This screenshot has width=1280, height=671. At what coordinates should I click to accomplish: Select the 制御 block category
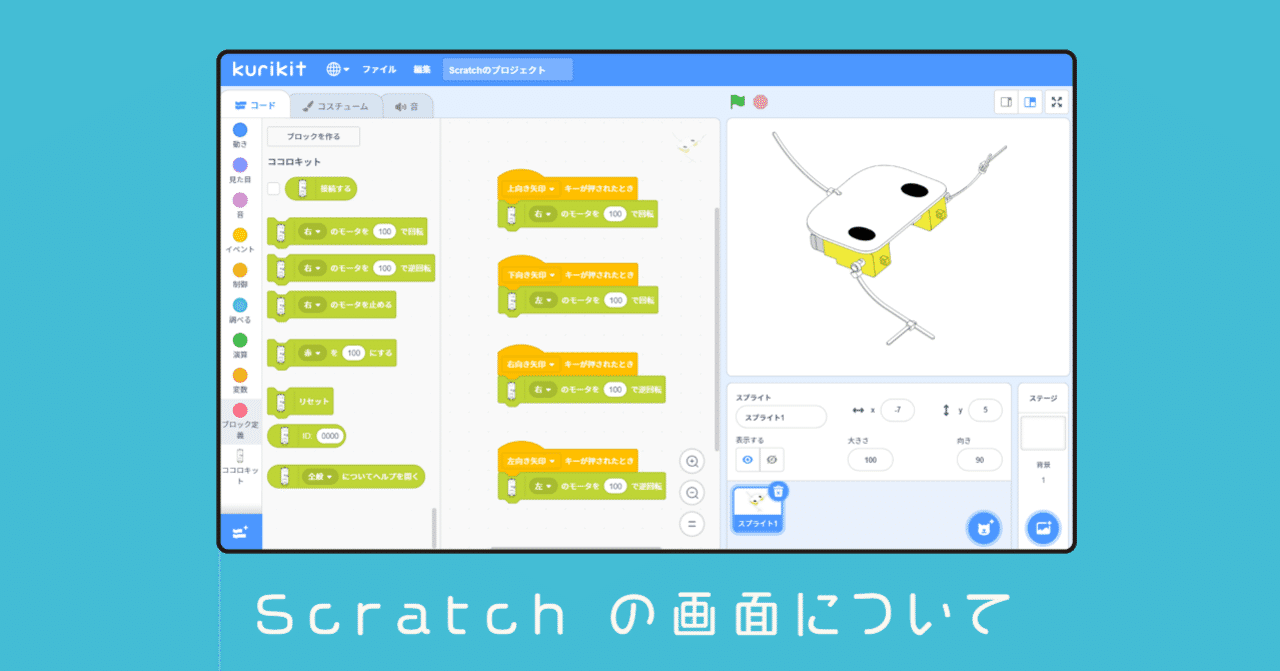click(x=240, y=275)
